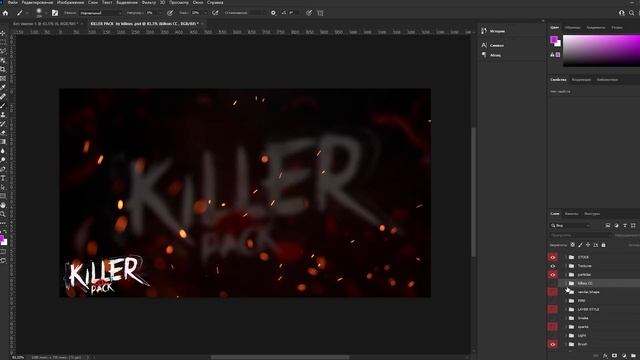Click the fx layer style icon

[x=605, y=356]
